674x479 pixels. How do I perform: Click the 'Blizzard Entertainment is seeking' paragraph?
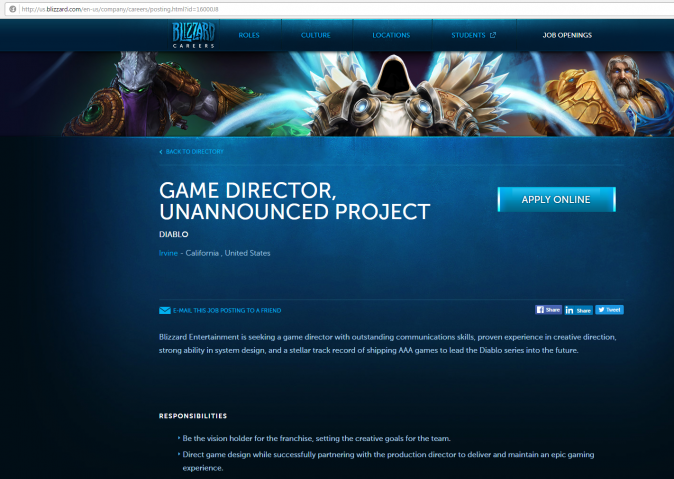point(388,344)
